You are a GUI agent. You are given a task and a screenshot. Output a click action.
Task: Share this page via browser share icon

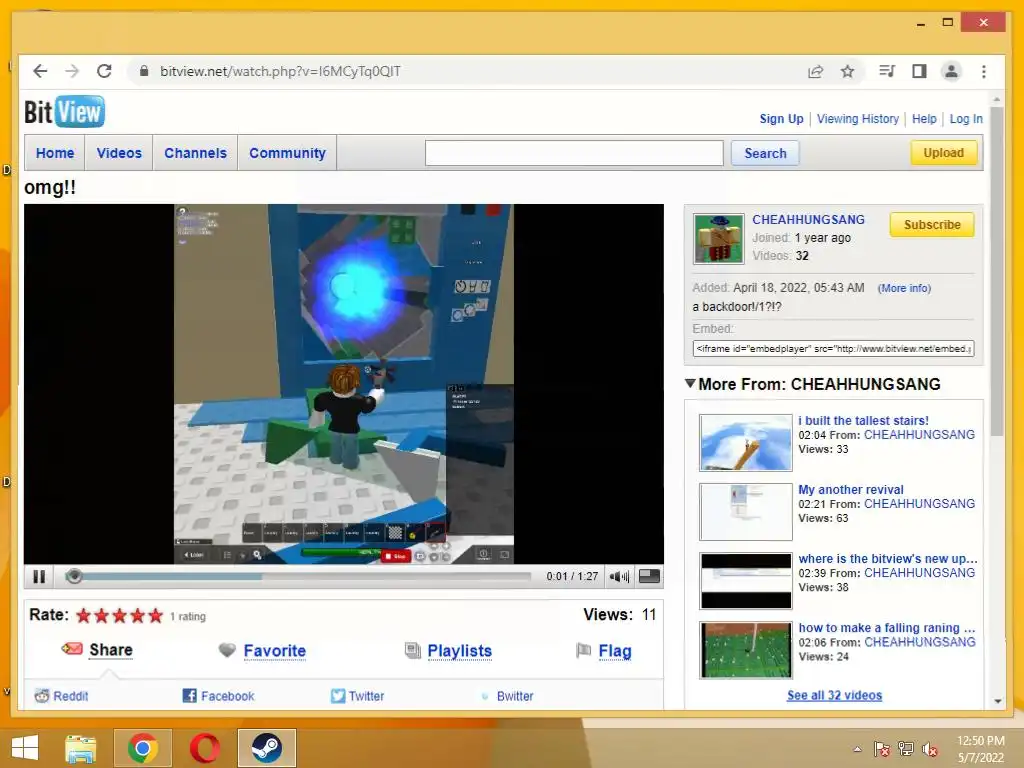click(815, 71)
